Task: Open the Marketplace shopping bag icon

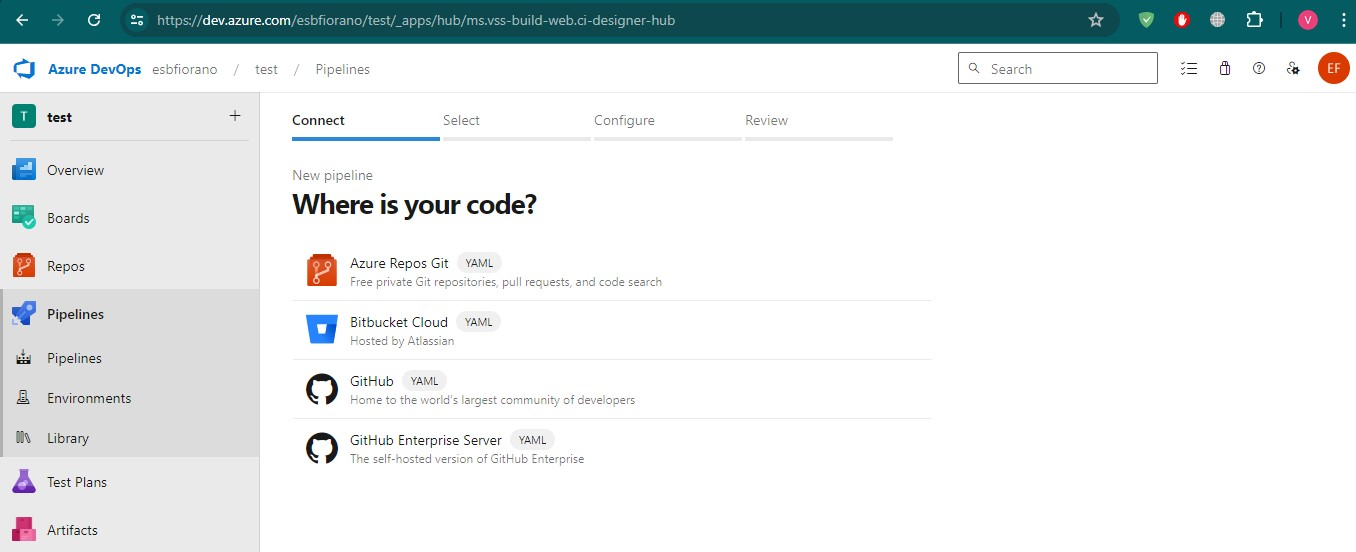Action: click(1225, 69)
